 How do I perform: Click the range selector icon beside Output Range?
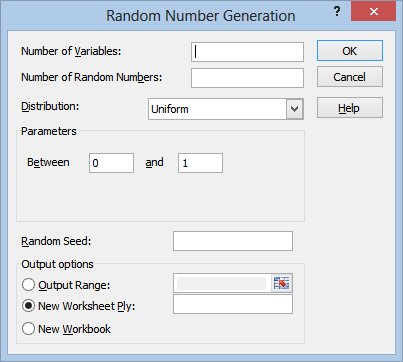(x=281, y=284)
